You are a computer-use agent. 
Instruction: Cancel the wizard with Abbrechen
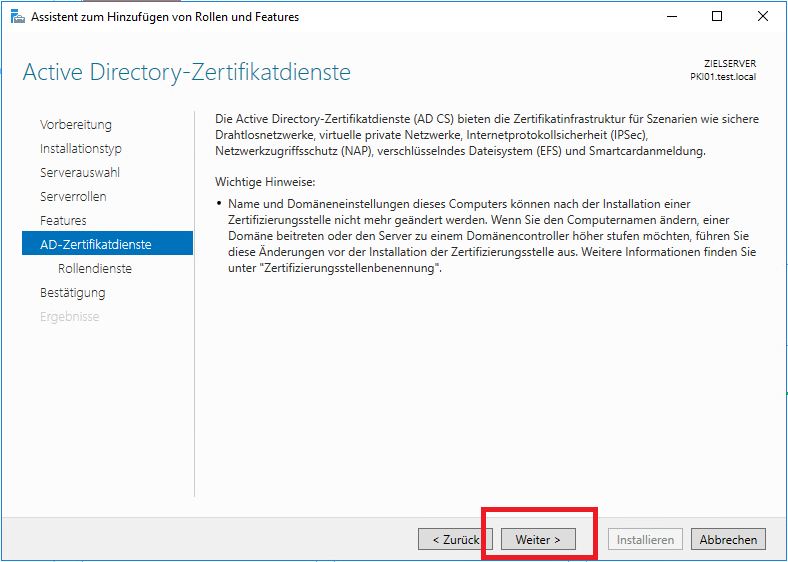tap(728, 540)
